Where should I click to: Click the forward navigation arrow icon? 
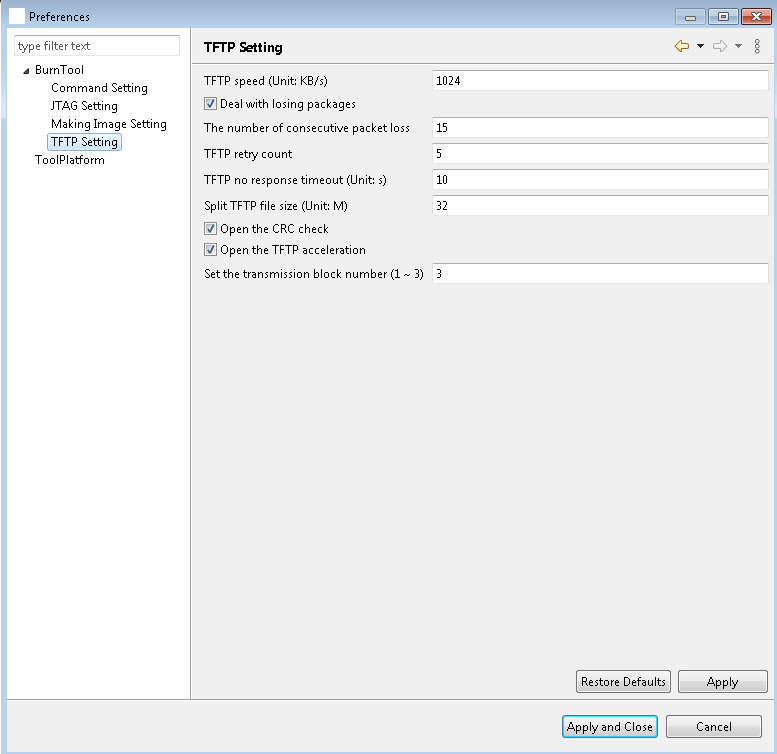(719, 46)
